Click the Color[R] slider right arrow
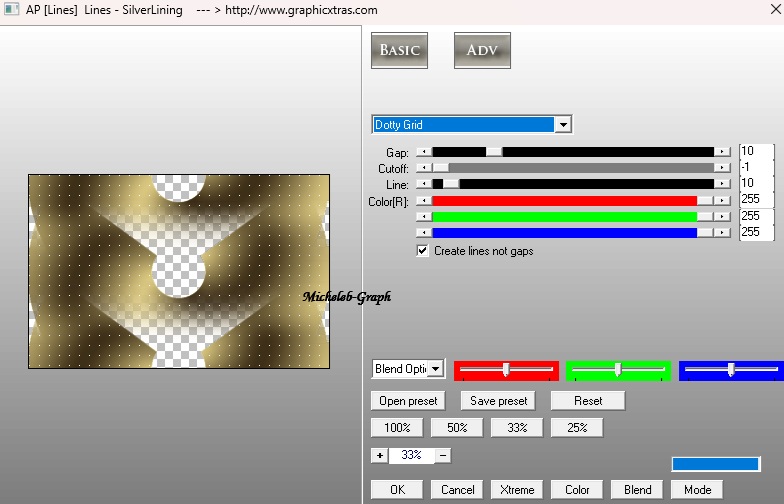This screenshot has width=784, height=504. pos(722,200)
